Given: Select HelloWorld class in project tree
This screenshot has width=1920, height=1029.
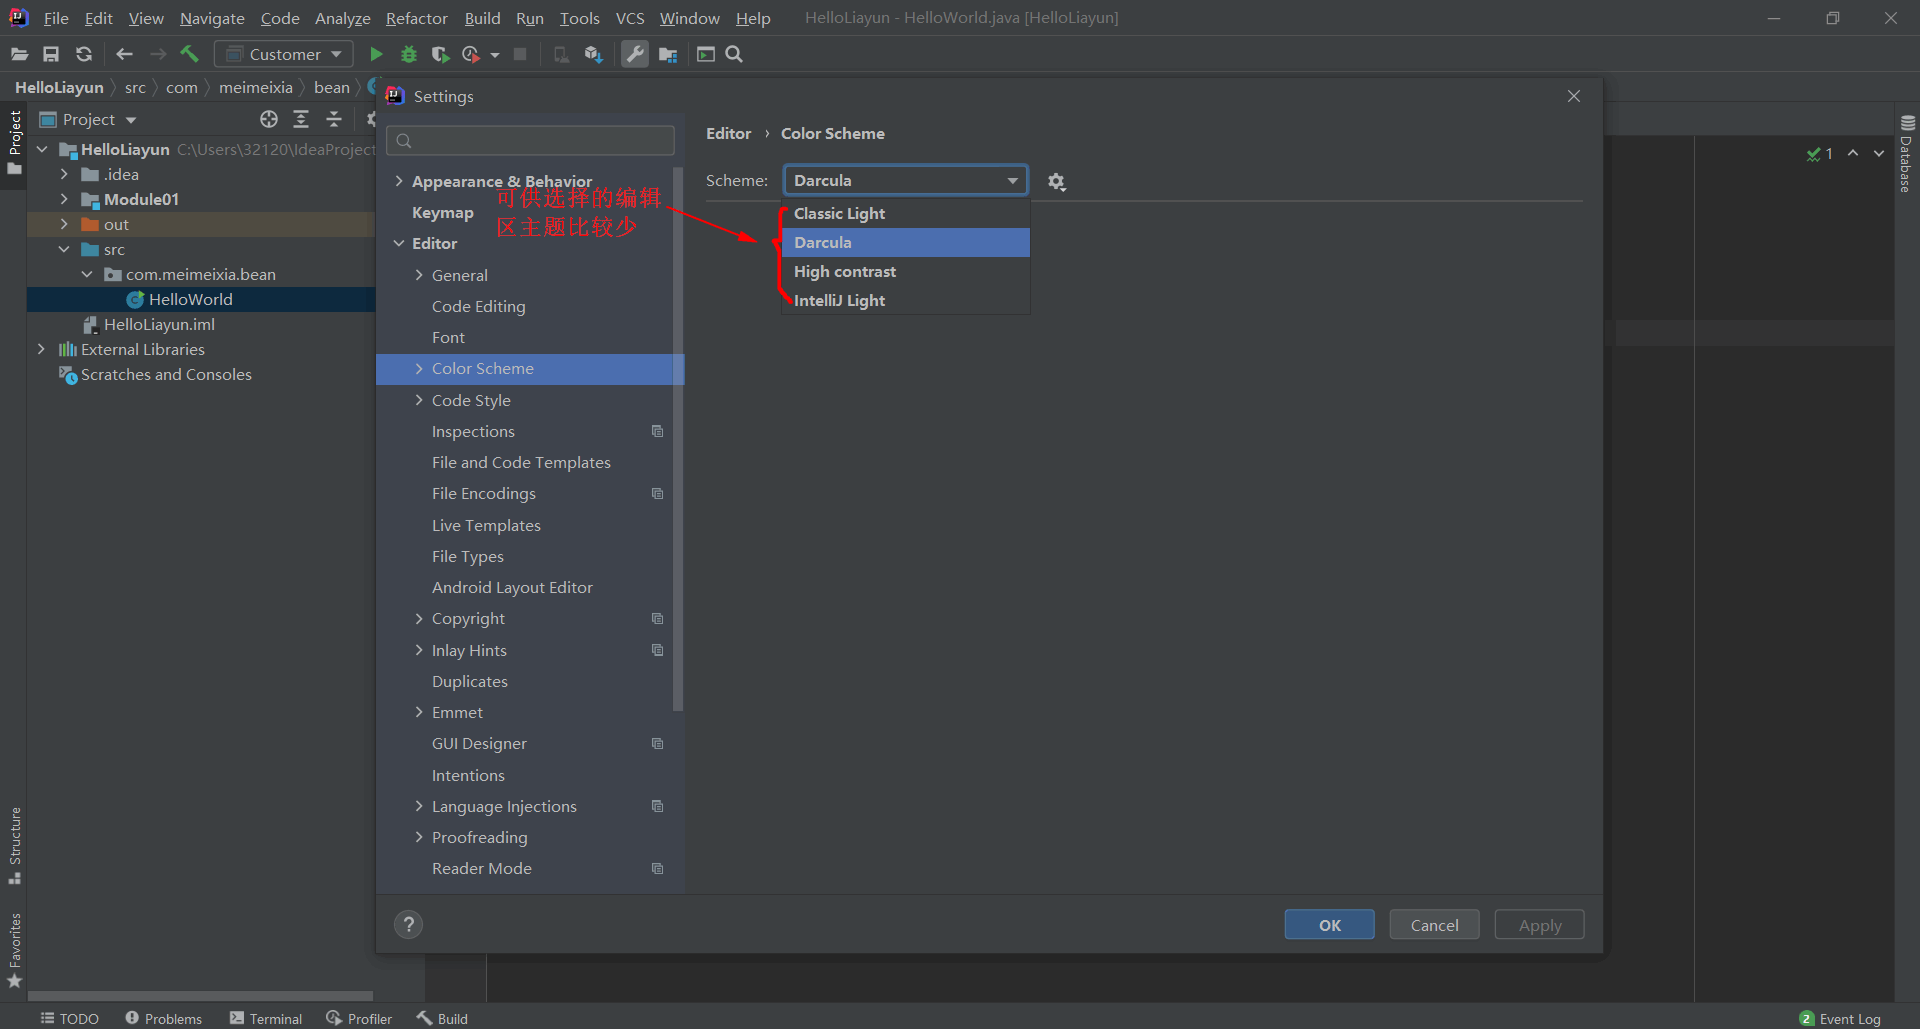Looking at the screenshot, I should tap(190, 299).
